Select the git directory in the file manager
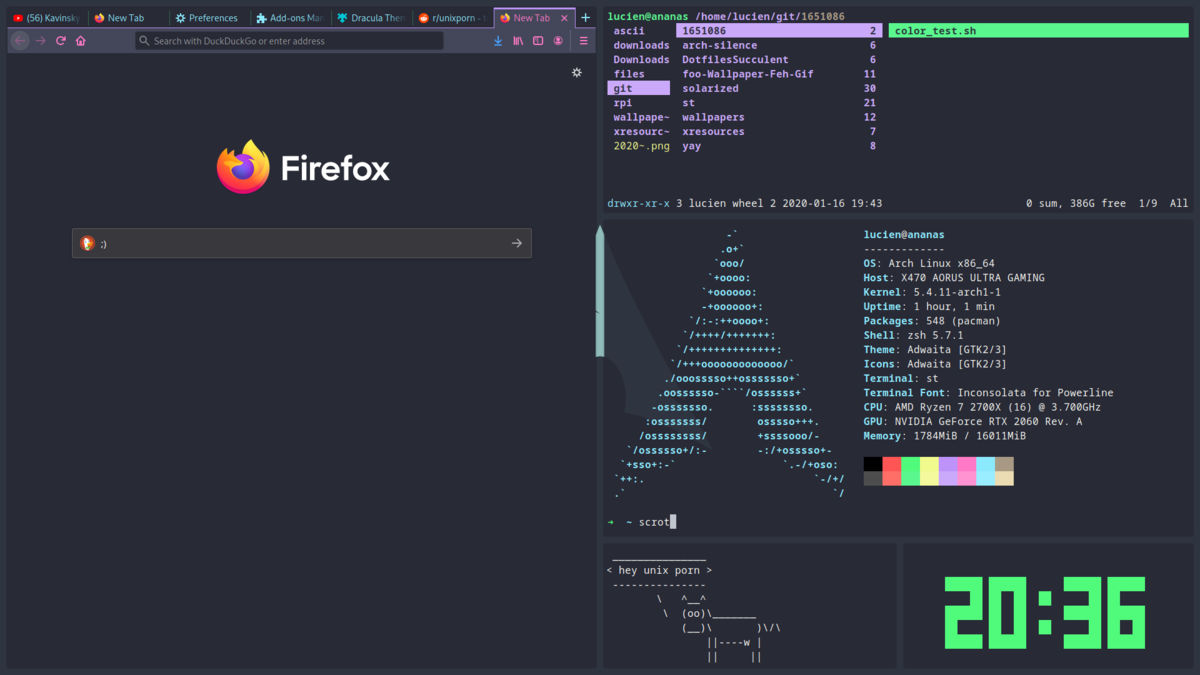Image resolution: width=1200 pixels, height=675 pixels. coord(638,87)
